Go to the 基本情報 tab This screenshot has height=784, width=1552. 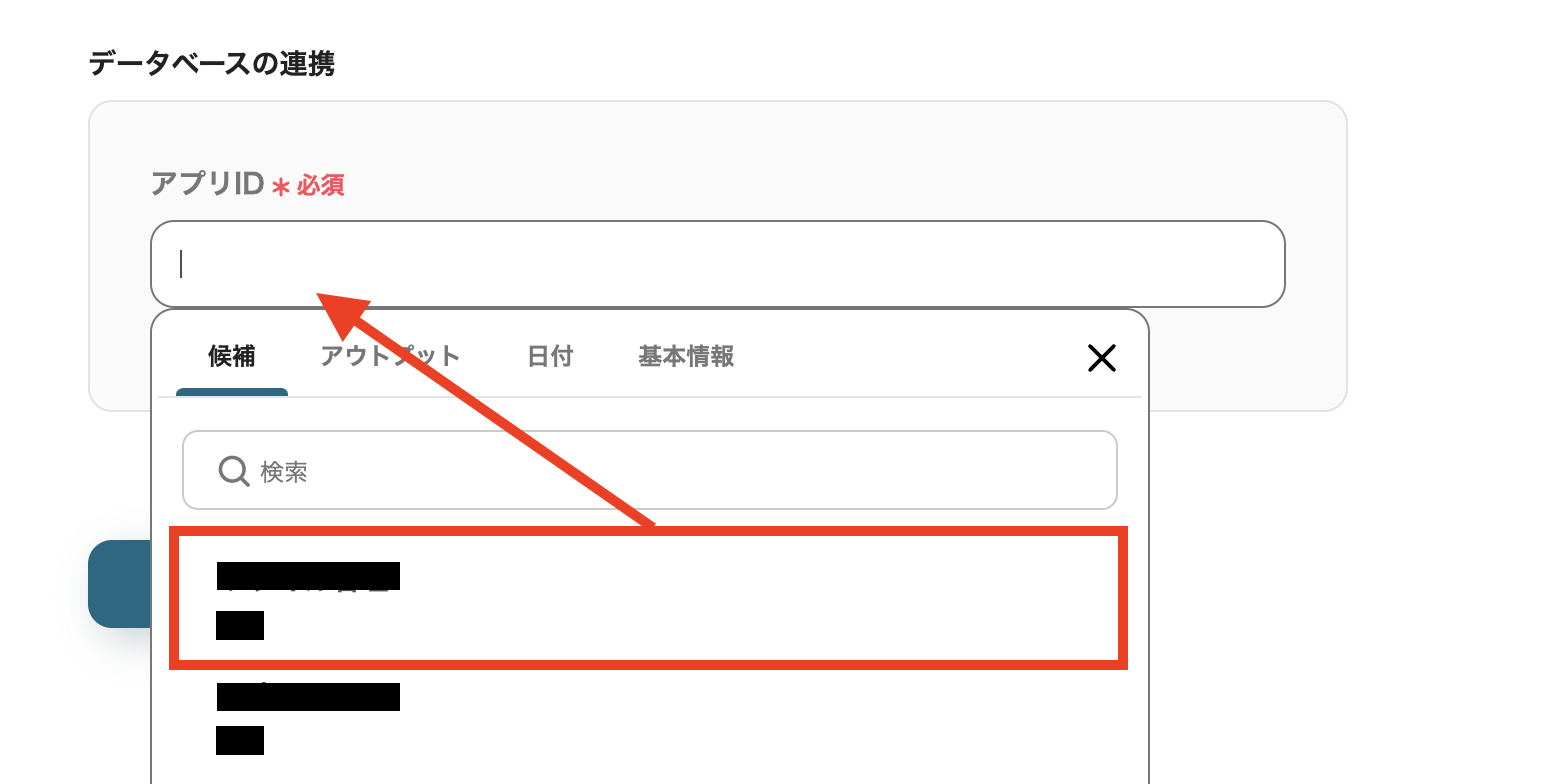click(x=686, y=356)
